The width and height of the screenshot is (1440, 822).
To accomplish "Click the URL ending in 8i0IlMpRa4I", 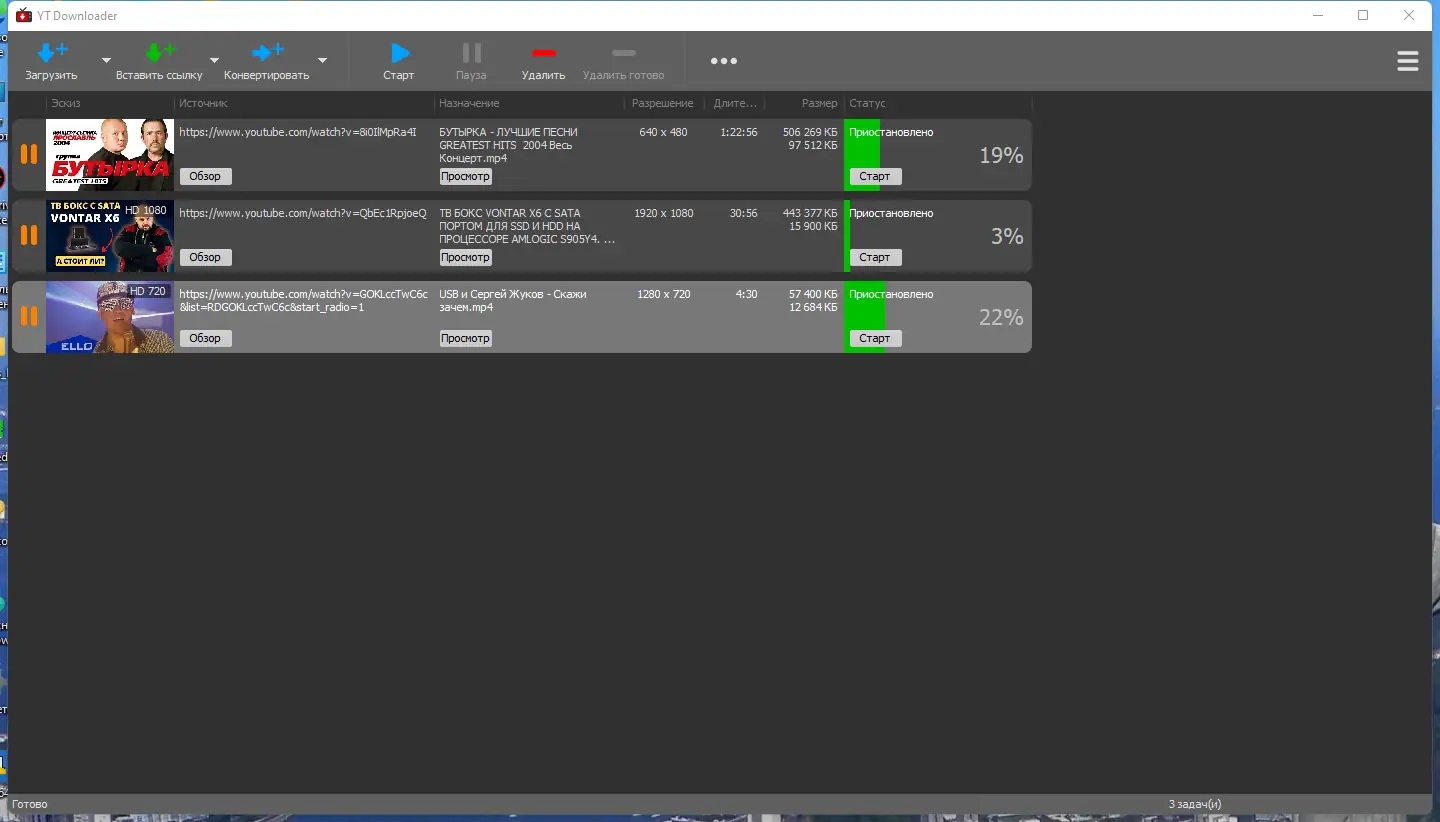I will coord(298,132).
